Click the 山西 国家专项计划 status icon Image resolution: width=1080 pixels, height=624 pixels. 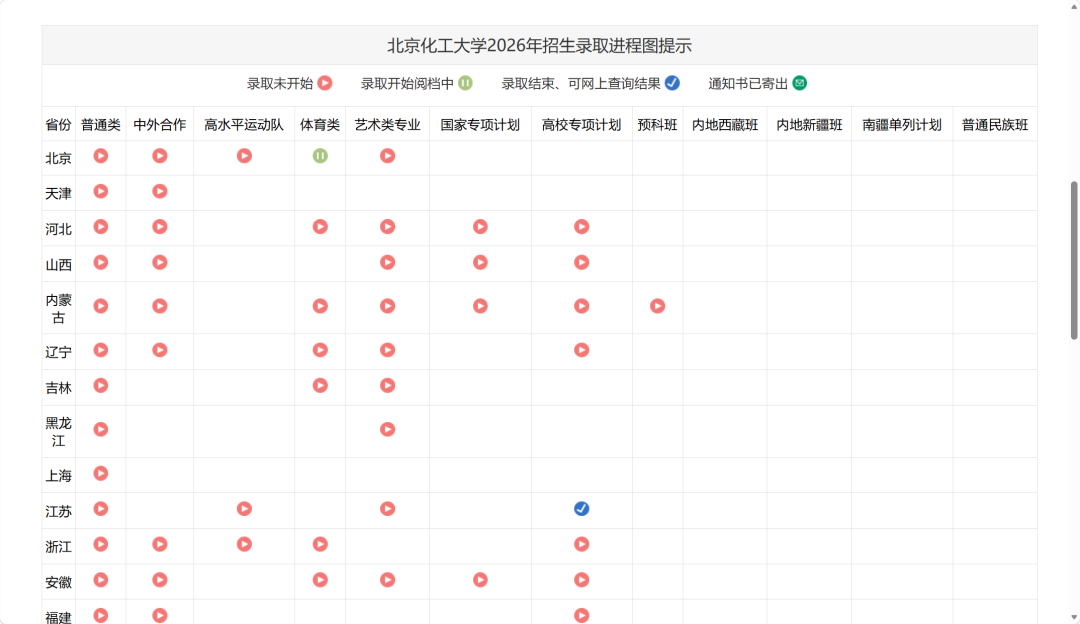(480, 262)
